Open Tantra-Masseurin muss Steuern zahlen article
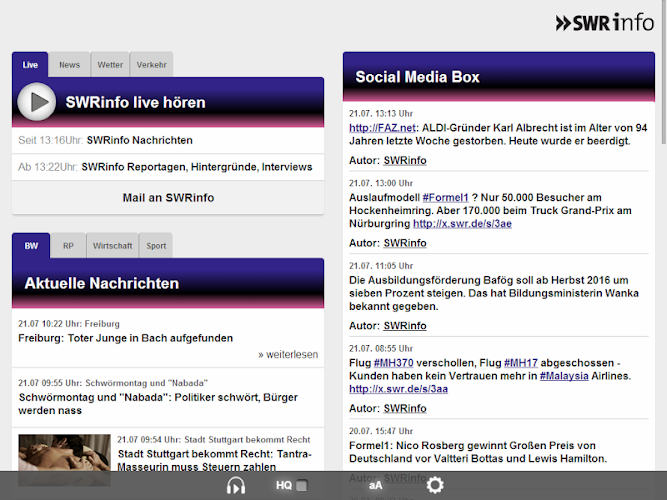Image resolution: width=667 pixels, height=500 pixels. 214,460
